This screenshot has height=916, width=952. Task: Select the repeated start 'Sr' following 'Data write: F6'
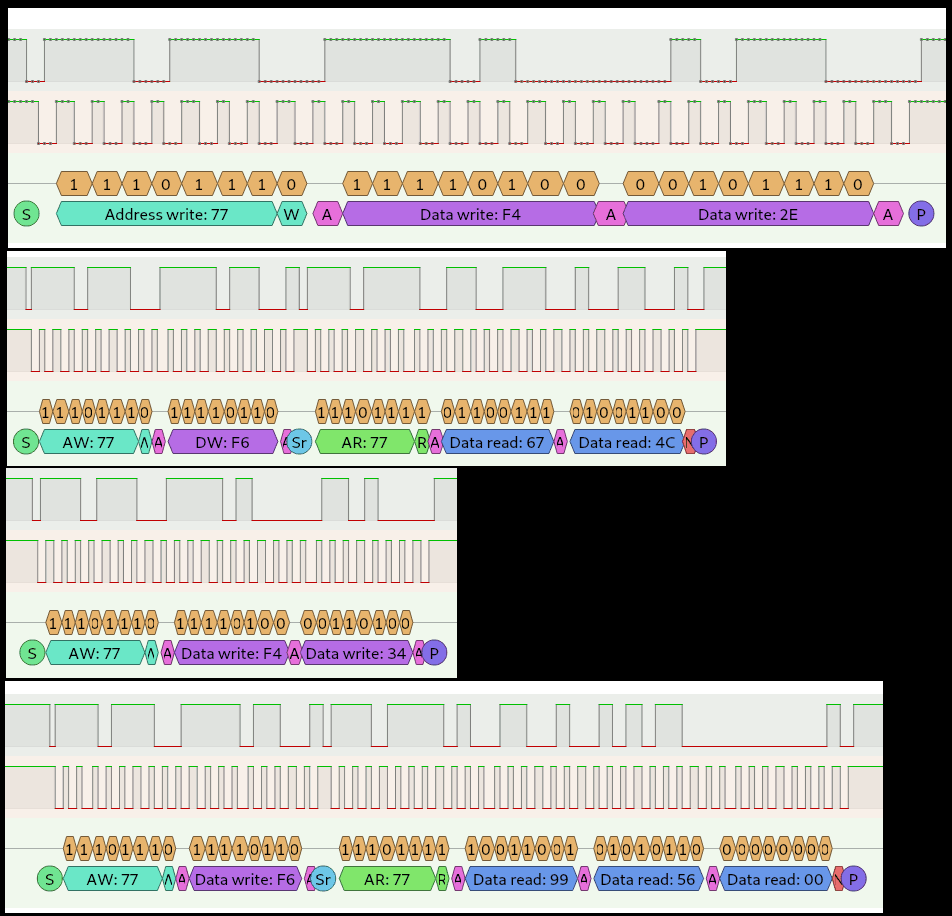tap(323, 879)
